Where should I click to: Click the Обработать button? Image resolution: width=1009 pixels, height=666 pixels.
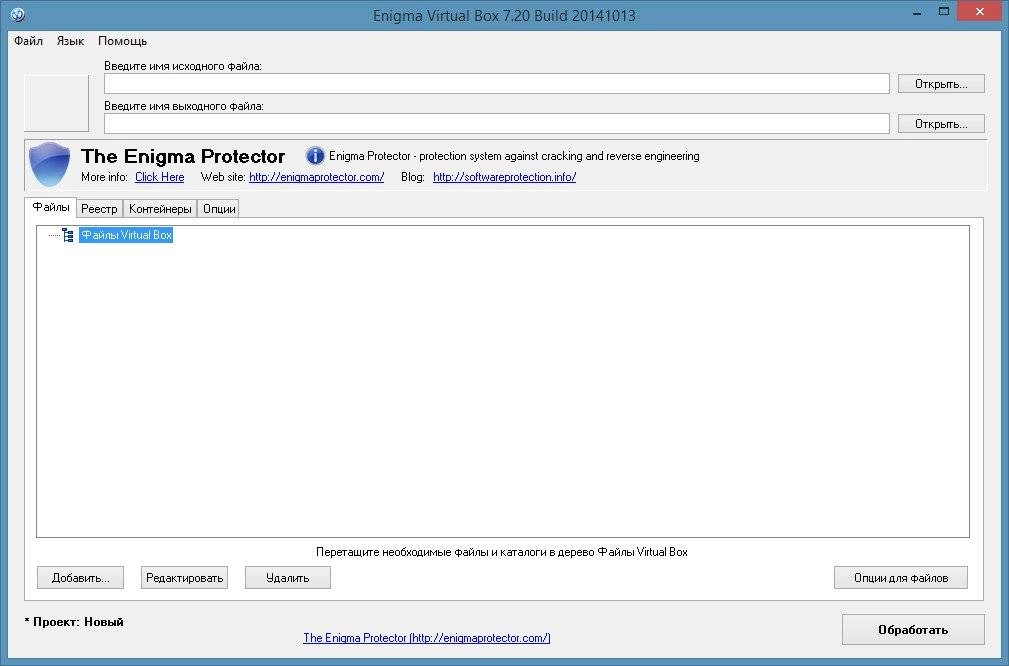913,629
